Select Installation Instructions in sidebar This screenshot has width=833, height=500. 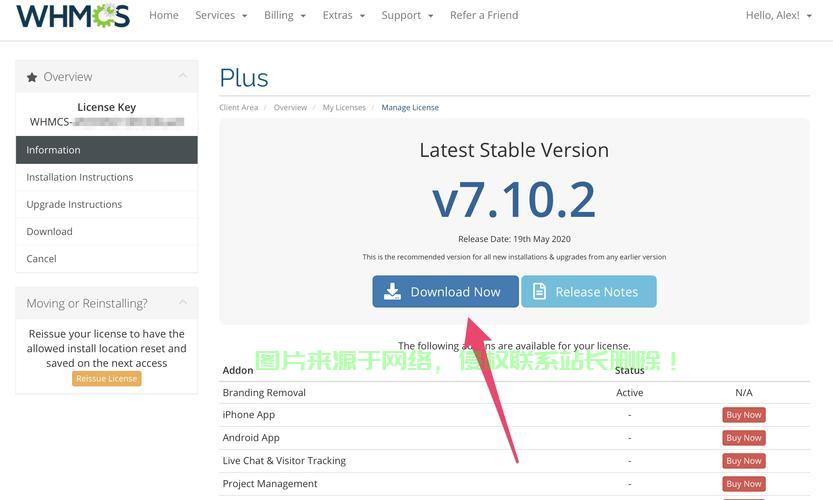coord(80,177)
